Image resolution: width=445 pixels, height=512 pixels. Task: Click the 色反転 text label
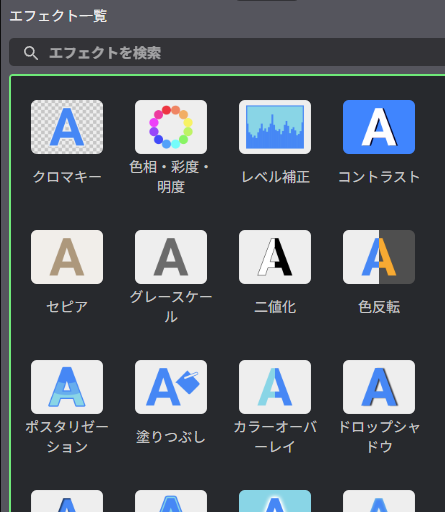[x=379, y=307]
